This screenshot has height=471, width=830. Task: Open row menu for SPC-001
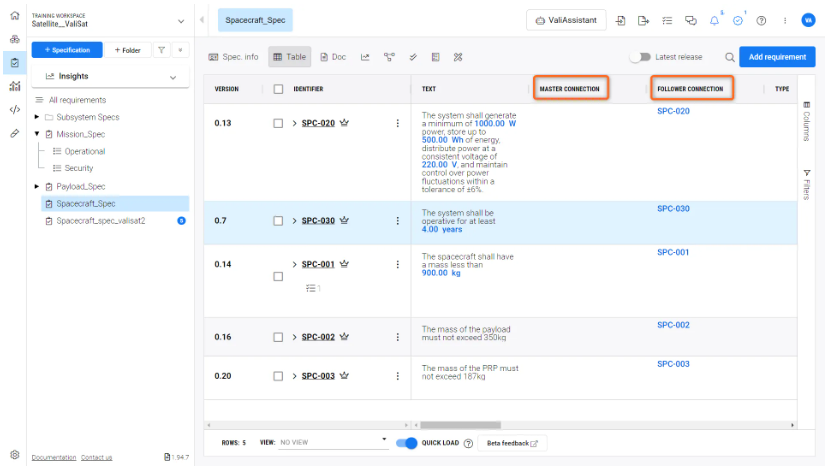tap(398, 265)
